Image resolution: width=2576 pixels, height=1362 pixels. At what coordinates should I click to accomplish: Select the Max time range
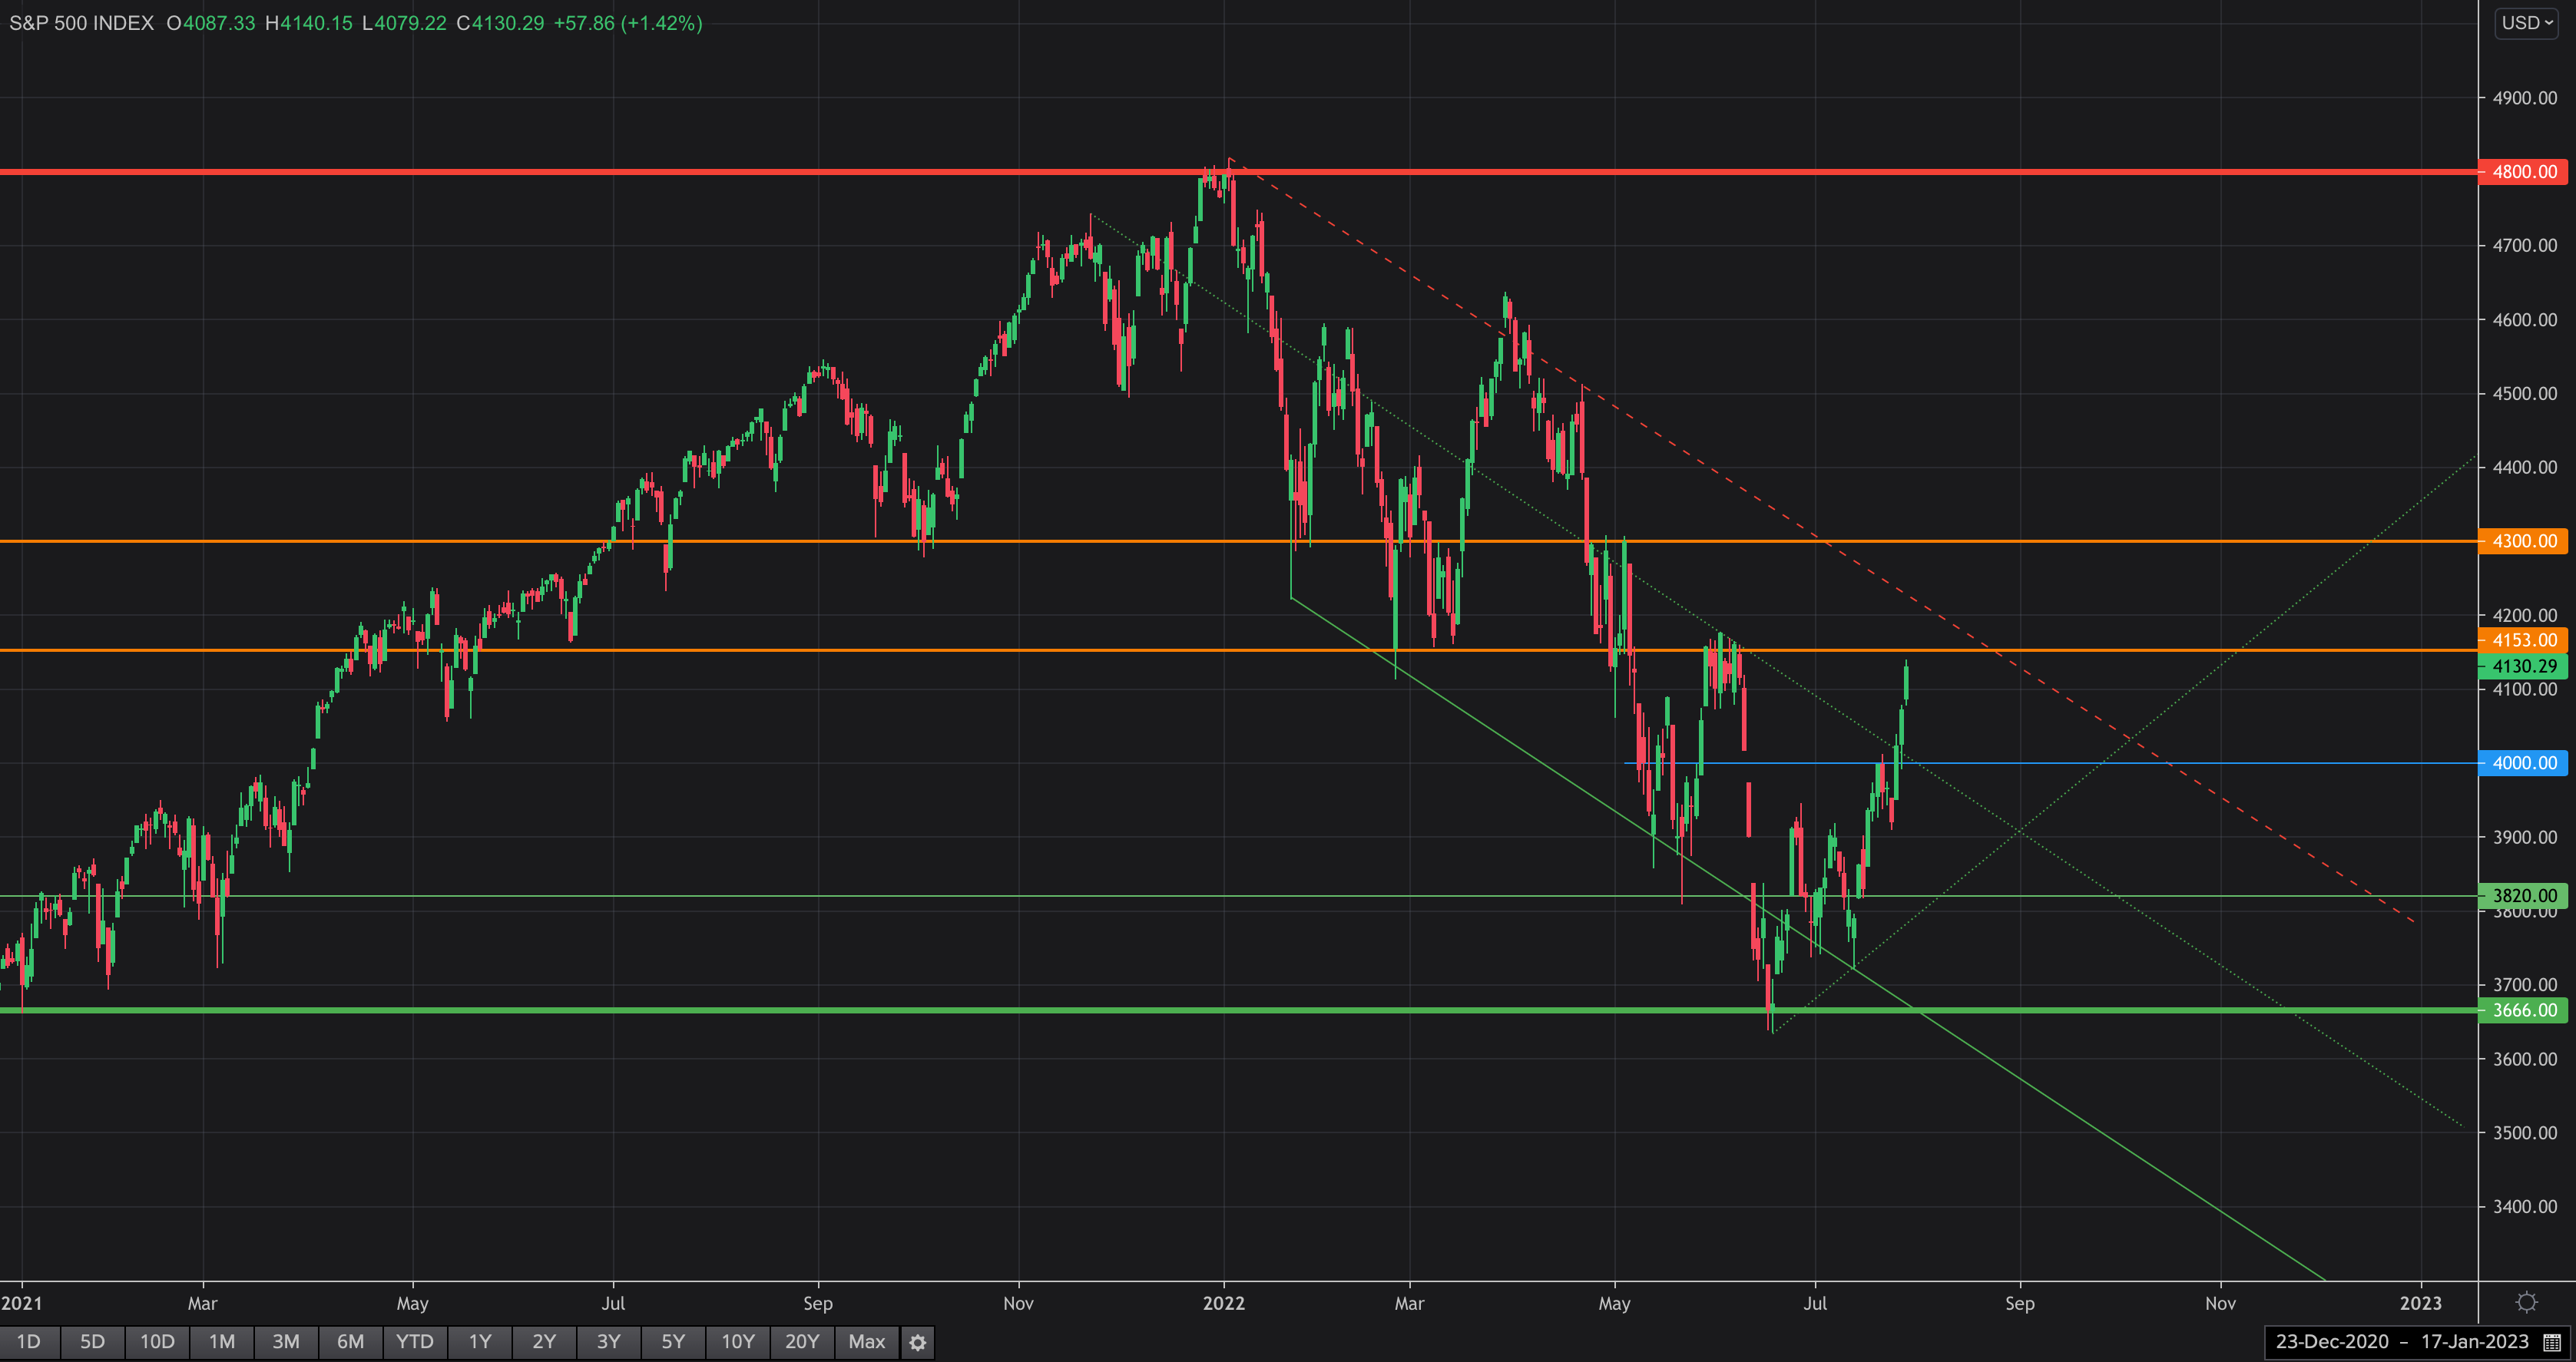[867, 1342]
